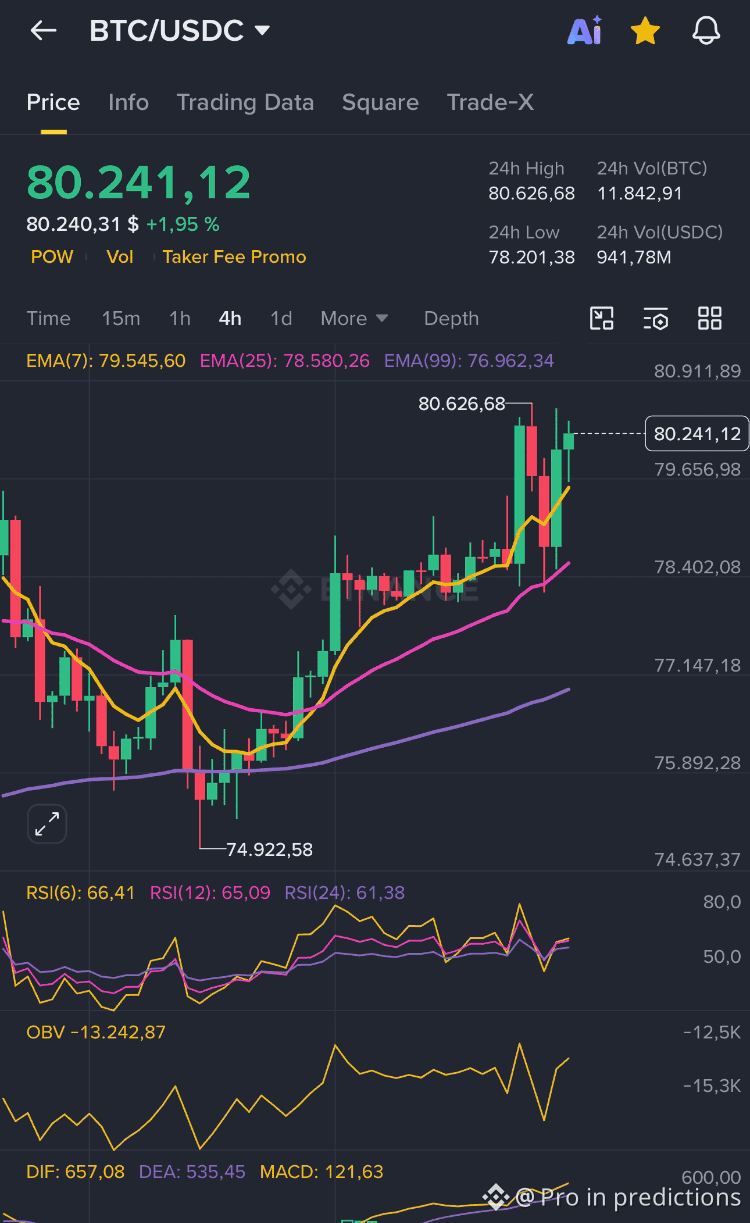Screen dimensions: 750x1223
Task: Tap the 24h Vol(USDC) value 941,78M
Action: (x=634, y=257)
